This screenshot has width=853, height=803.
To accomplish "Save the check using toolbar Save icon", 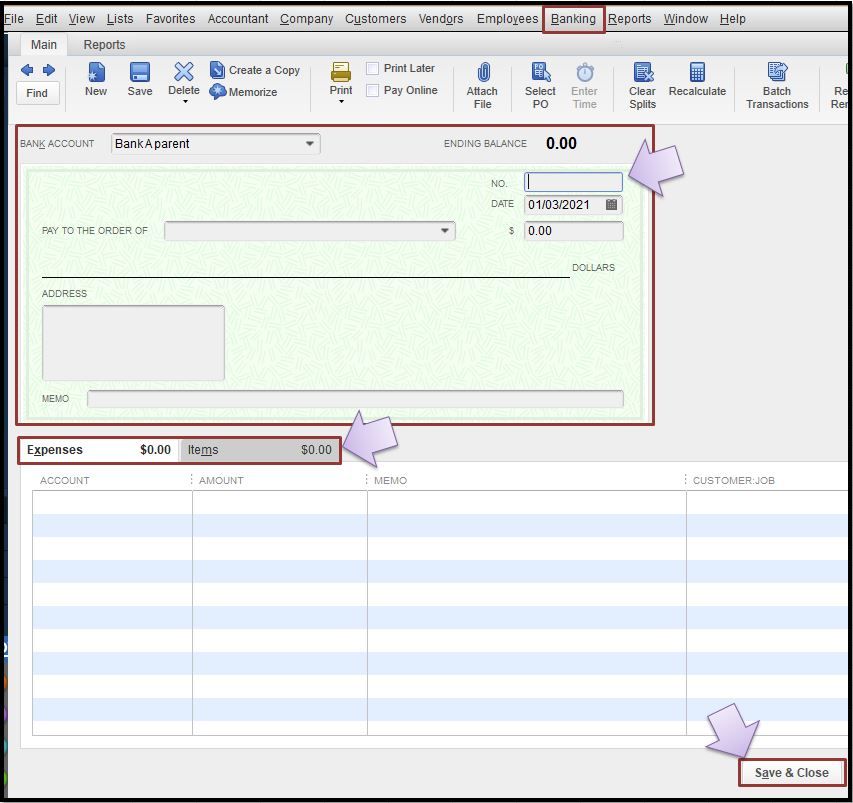I will 140,79.
